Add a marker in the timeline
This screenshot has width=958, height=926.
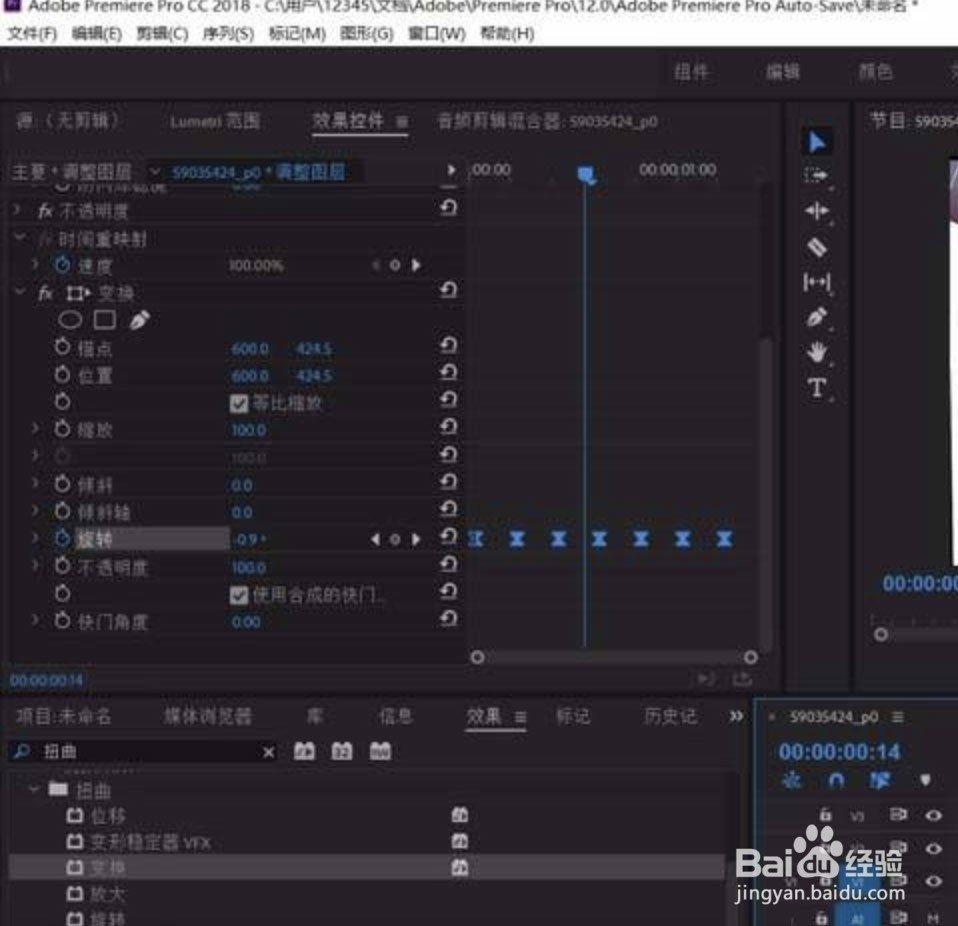pyautogui.click(x=925, y=781)
